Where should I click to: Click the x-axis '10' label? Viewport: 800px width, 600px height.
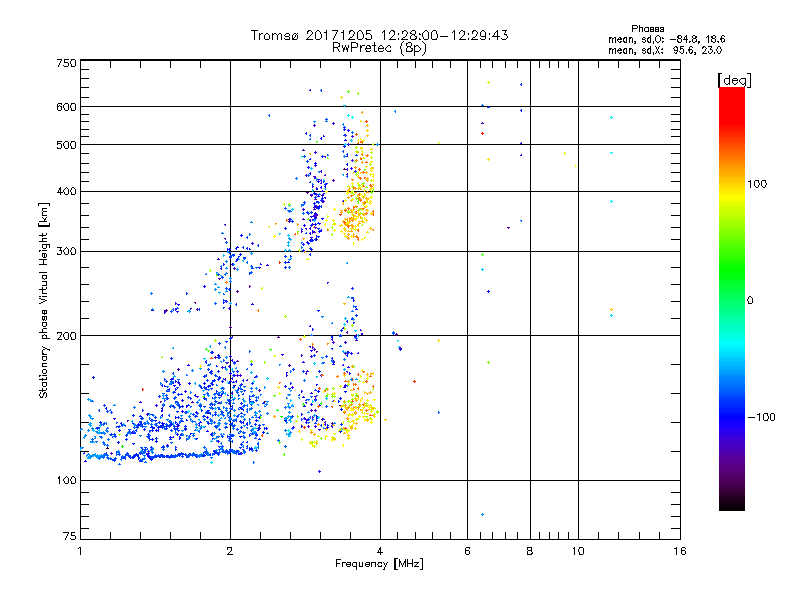[578, 551]
